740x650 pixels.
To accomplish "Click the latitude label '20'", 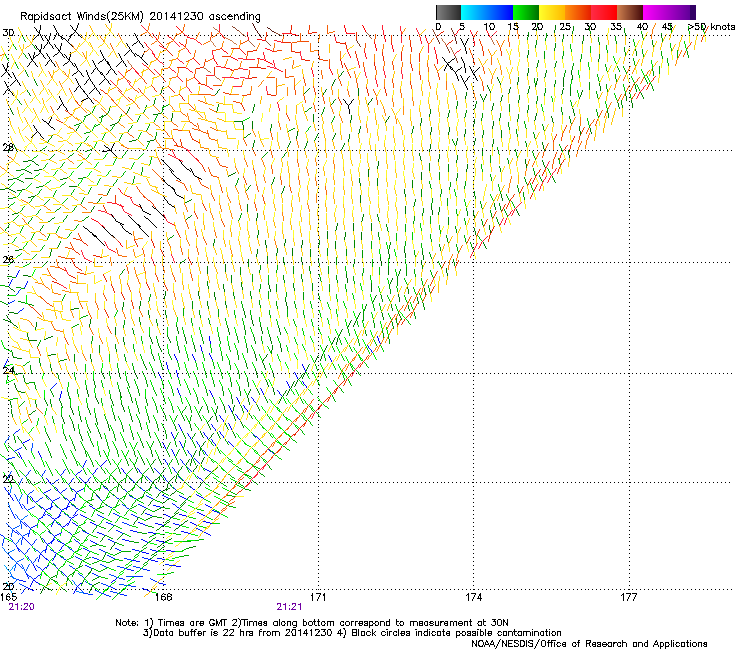I will [x=8, y=586].
